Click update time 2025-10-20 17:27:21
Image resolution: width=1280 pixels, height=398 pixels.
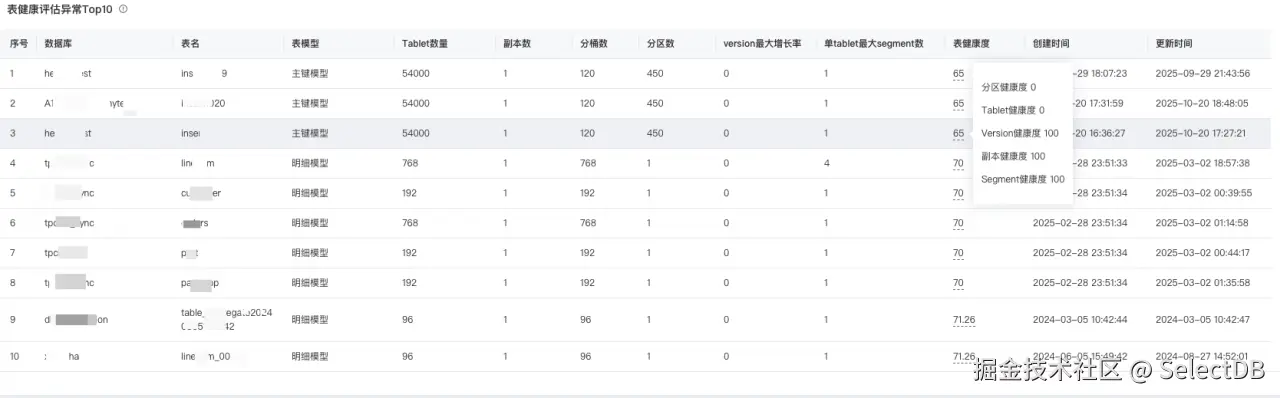[1202, 133]
